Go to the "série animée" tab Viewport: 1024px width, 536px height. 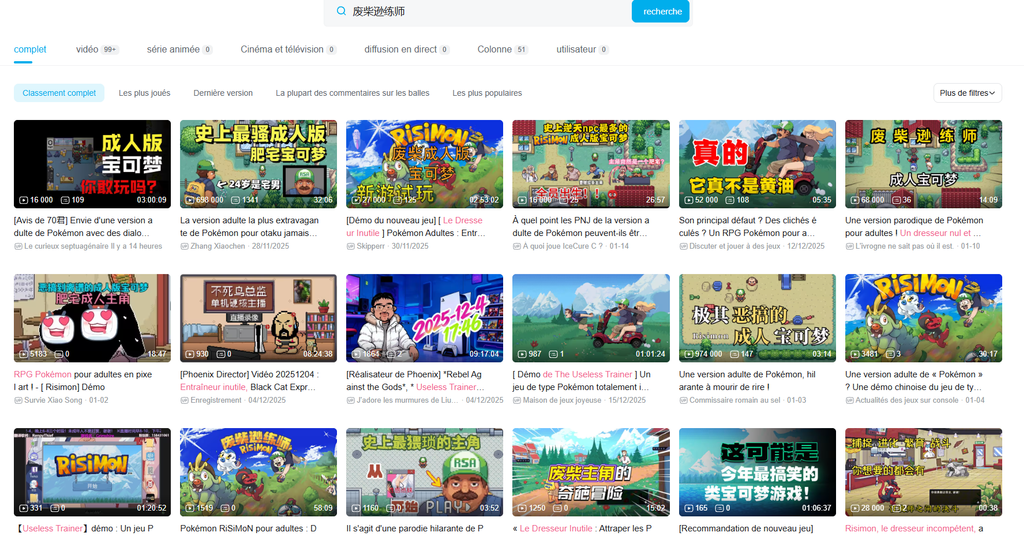coord(172,49)
